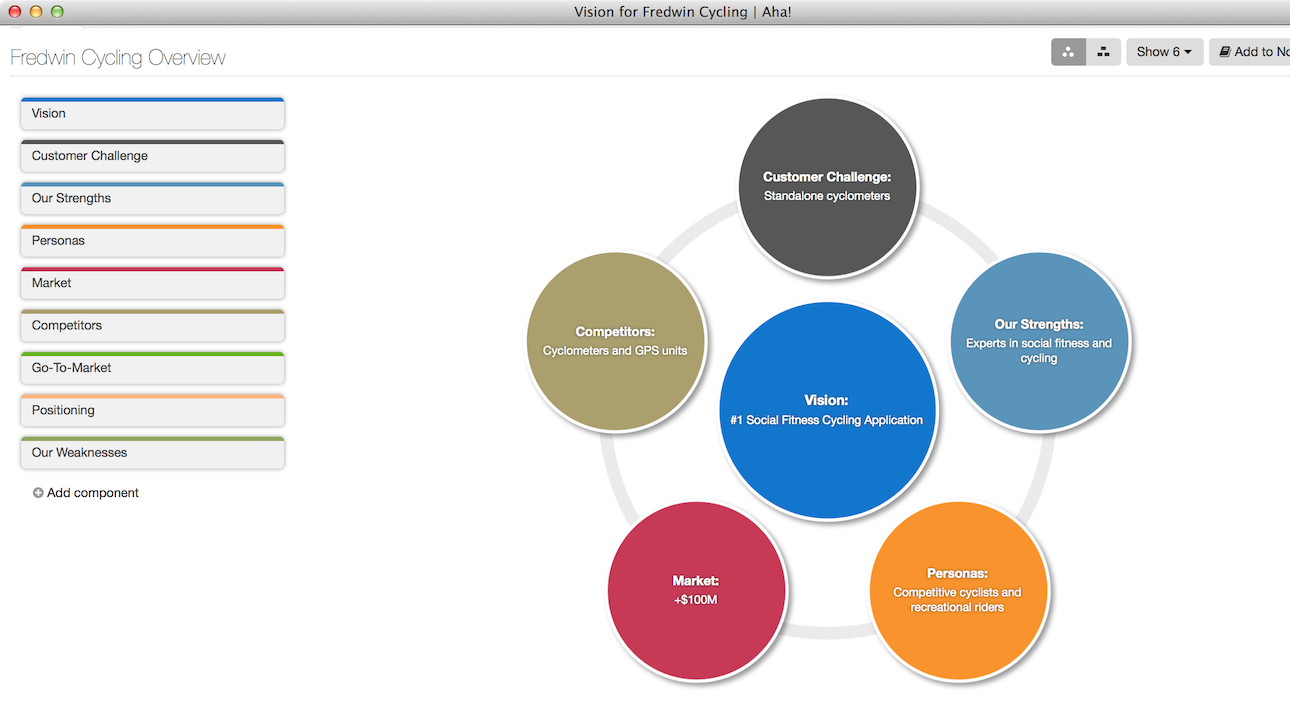Image resolution: width=1290 pixels, height=728 pixels.
Task: Click the tan Competitors circle
Action: point(615,341)
